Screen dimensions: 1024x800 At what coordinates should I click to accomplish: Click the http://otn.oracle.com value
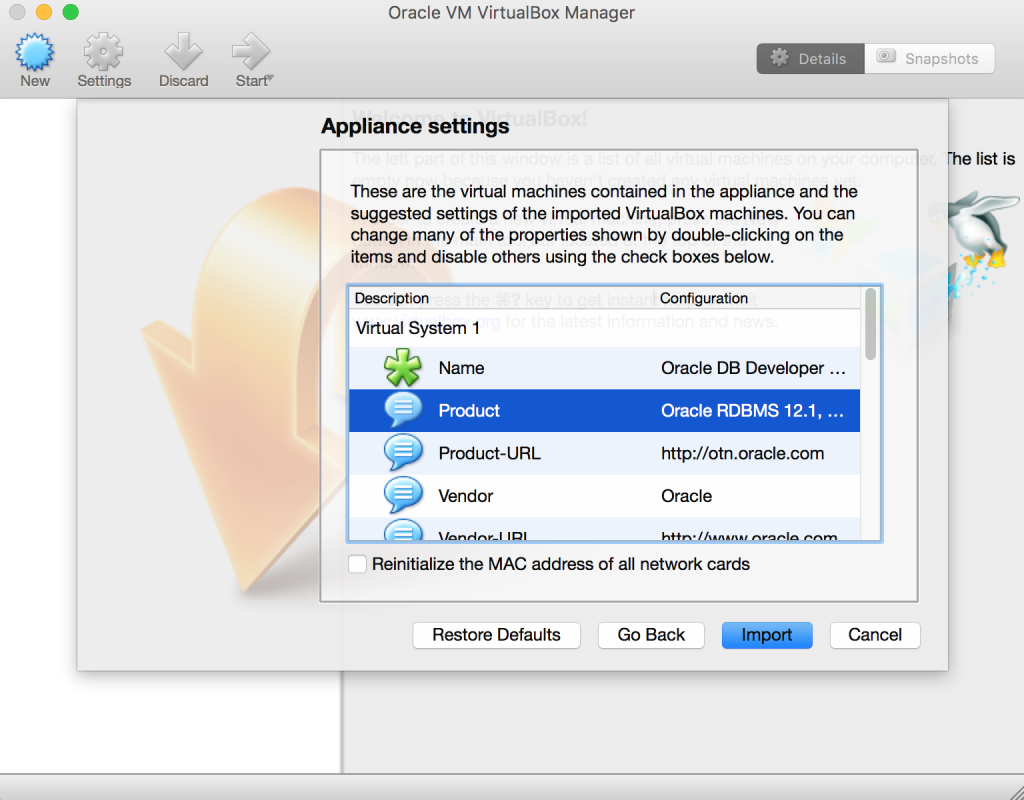(x=743, y=453)
